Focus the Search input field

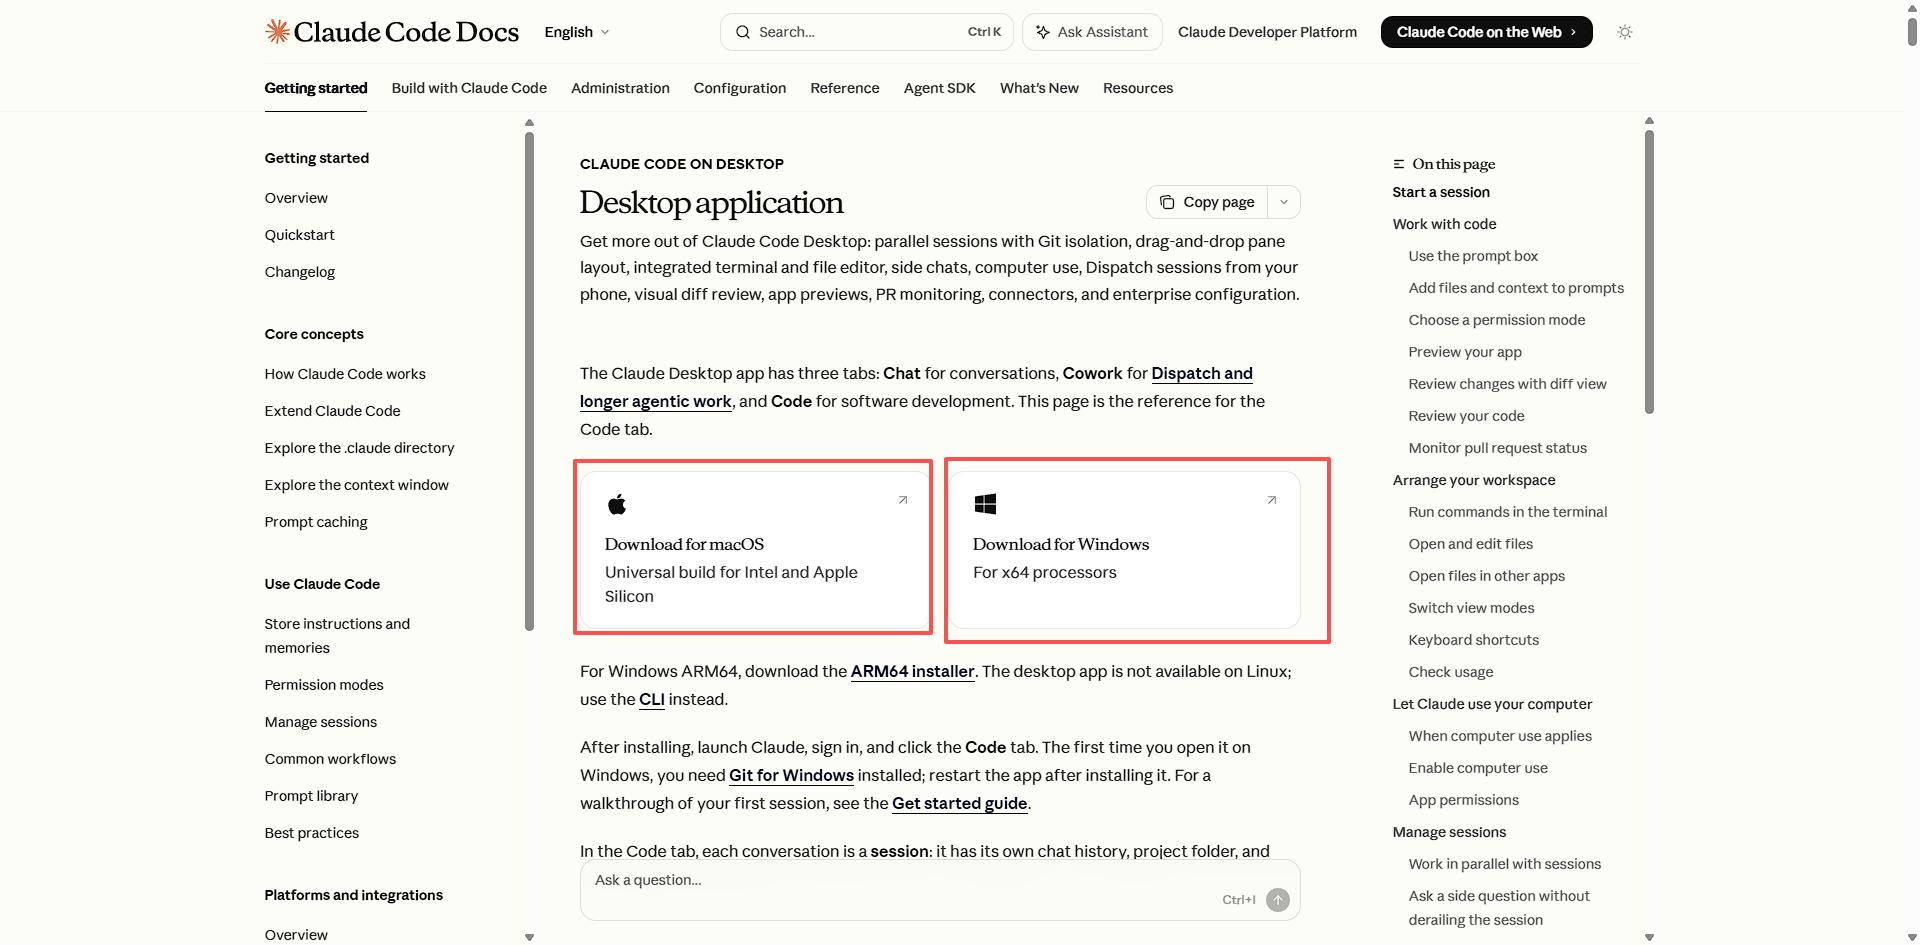866,32
